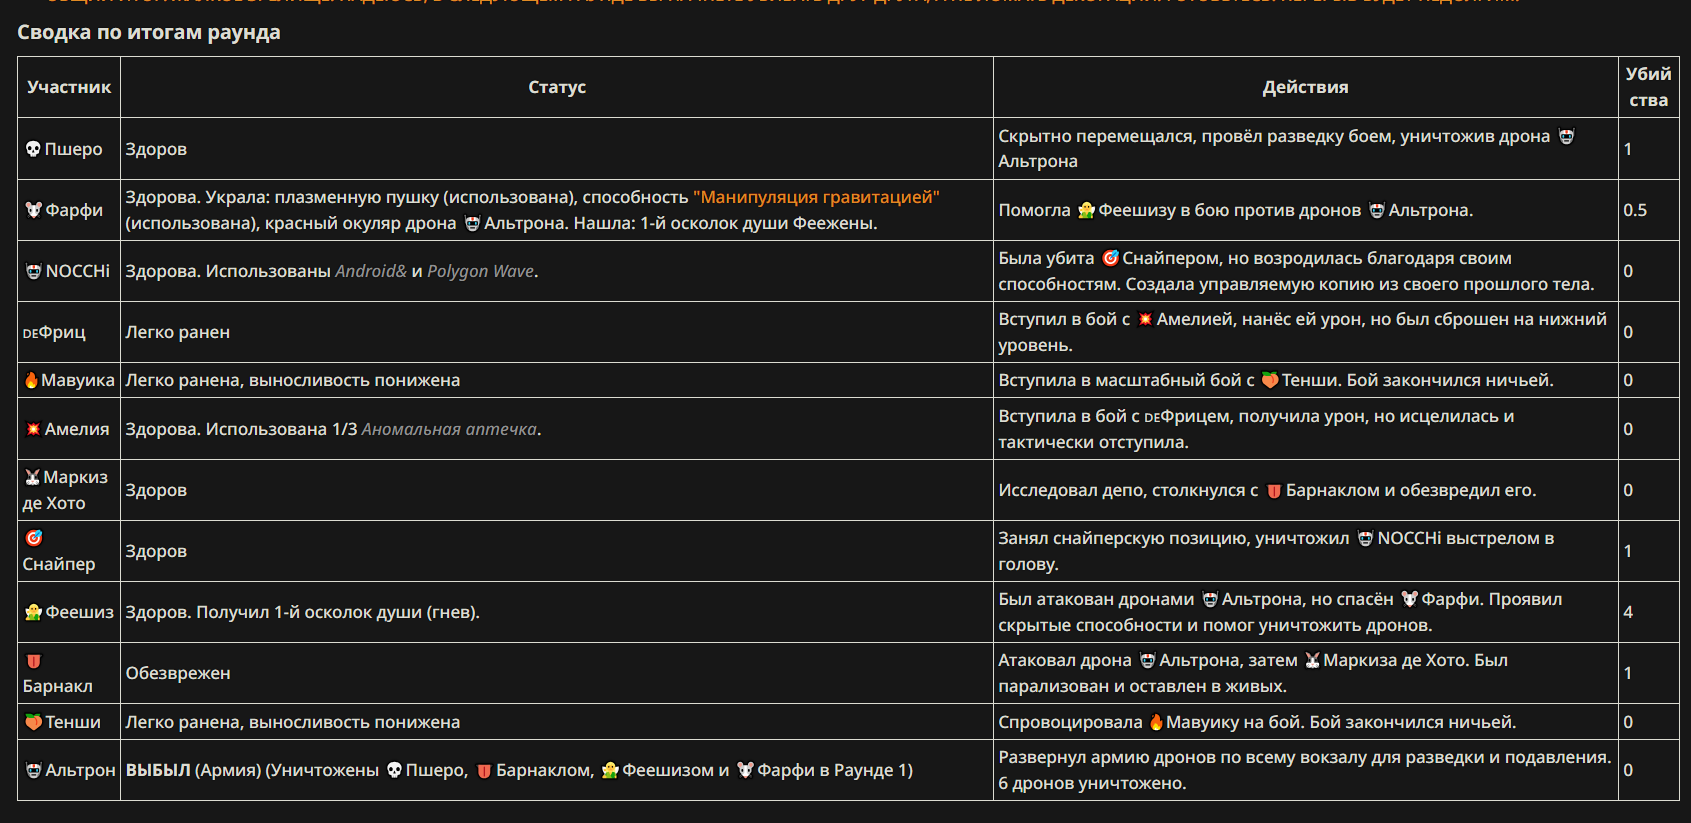Click the fire icon beside Мавуика in Участник column

(x=31, y=380)
